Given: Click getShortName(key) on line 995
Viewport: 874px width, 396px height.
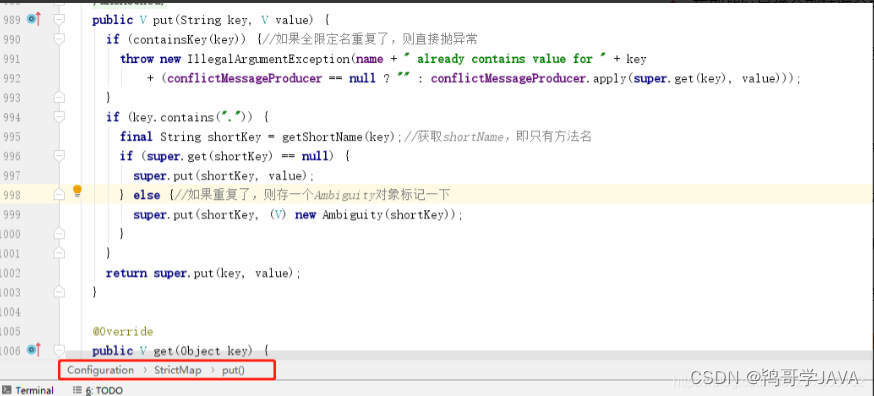Looking at the screenshot, I should pyautogui.click(x=339, y=137).
